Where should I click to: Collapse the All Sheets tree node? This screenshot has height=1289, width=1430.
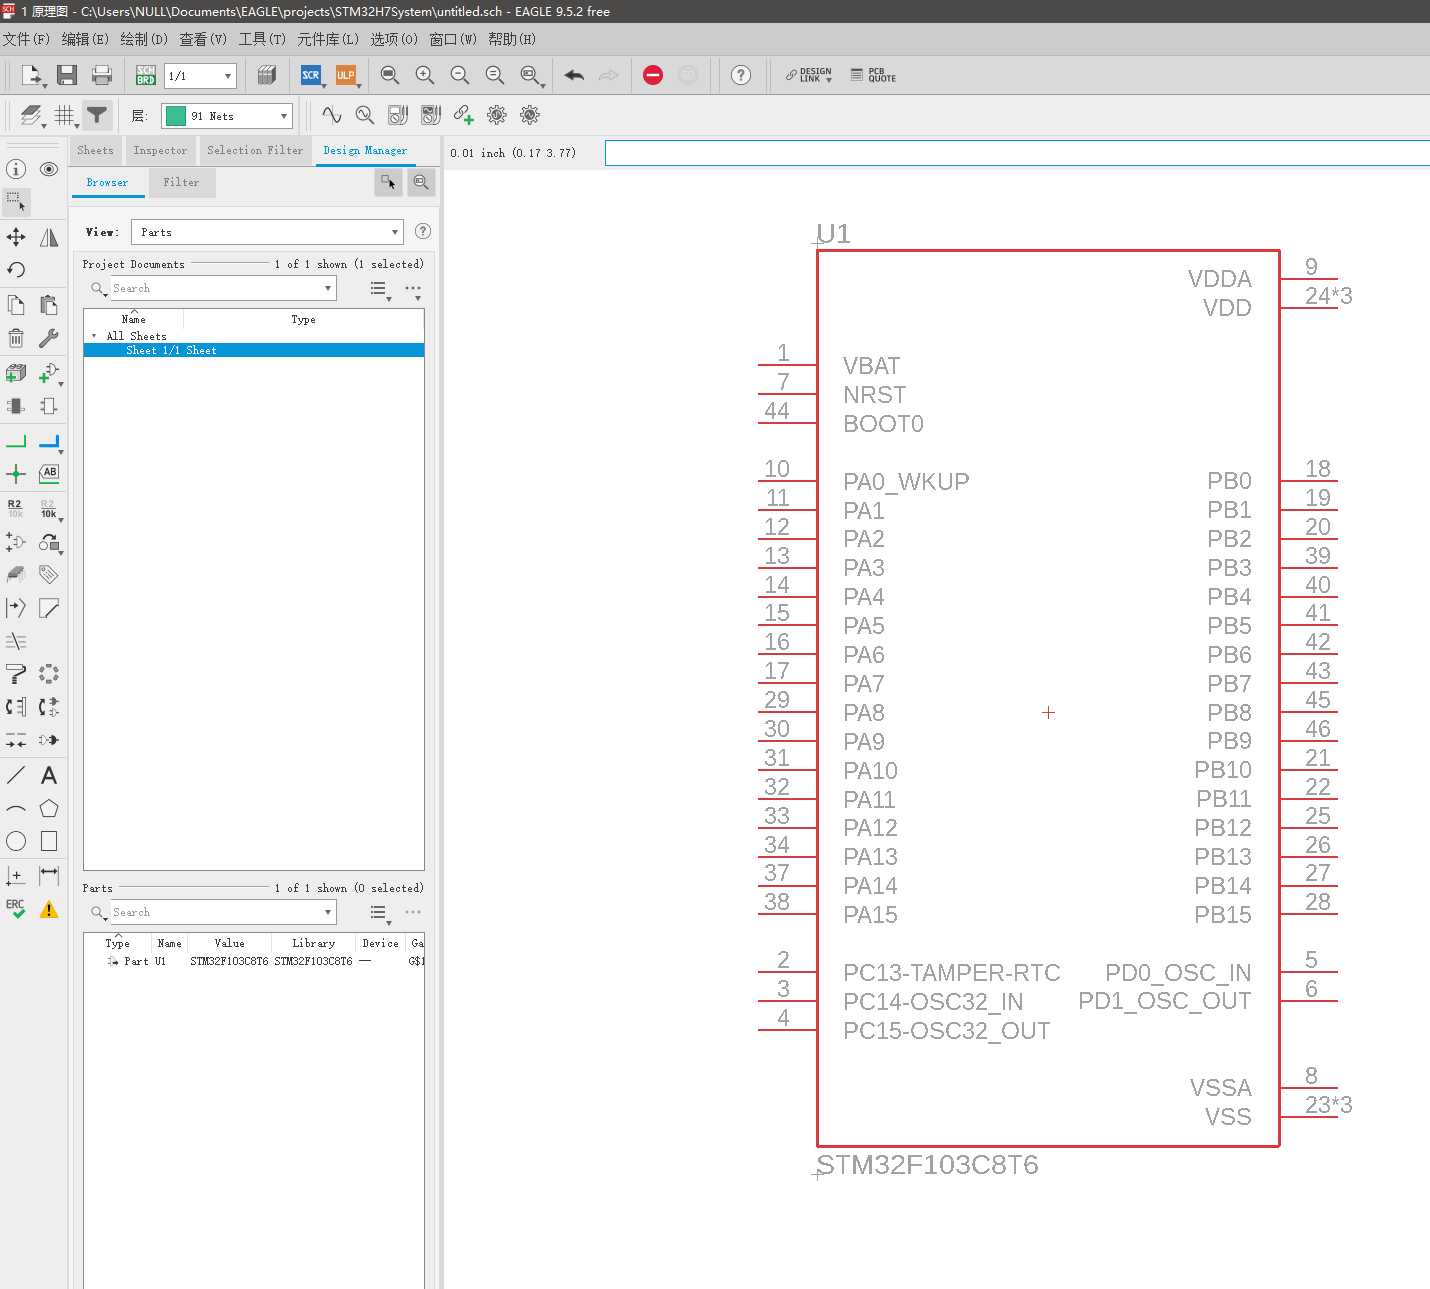click(x=94, y=336)
